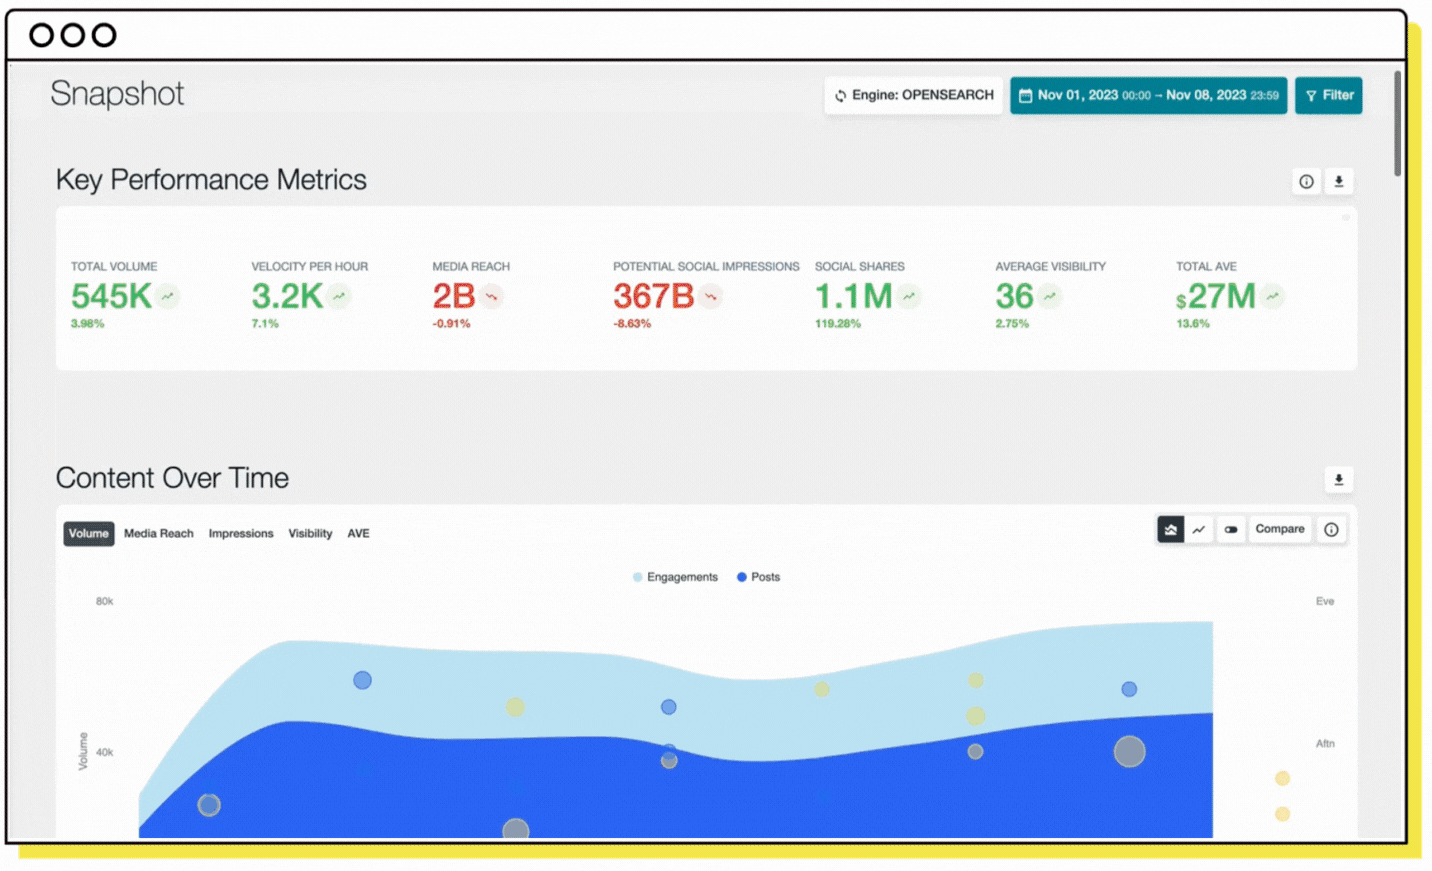Click the Compare button

click(x=1280, y=530)
